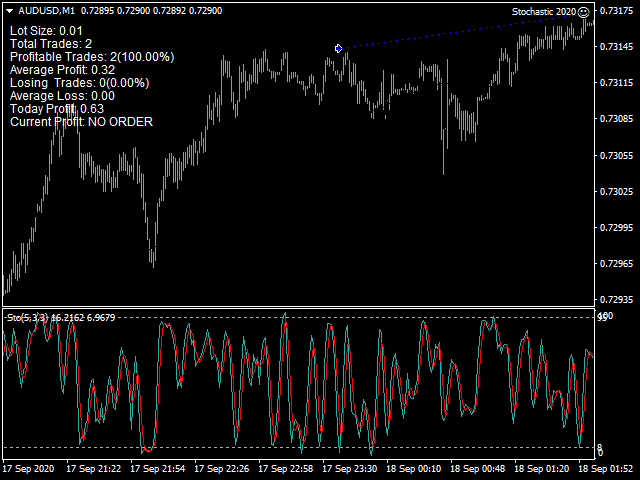Select the "AUDUSD,M1" symbol label
Screen dimensions: 640x480
[47, 11]
